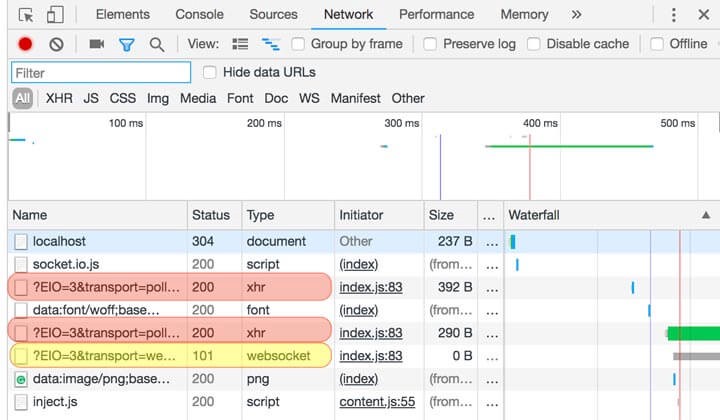Screen dimensions: 720x420
Task: Click the capture screenshots camera icon
Action: coord(97,44)
